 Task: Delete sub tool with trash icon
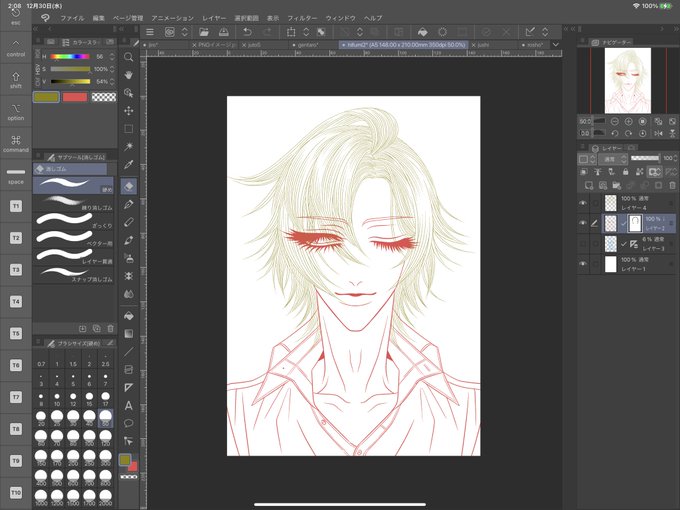tap(111, 329)
